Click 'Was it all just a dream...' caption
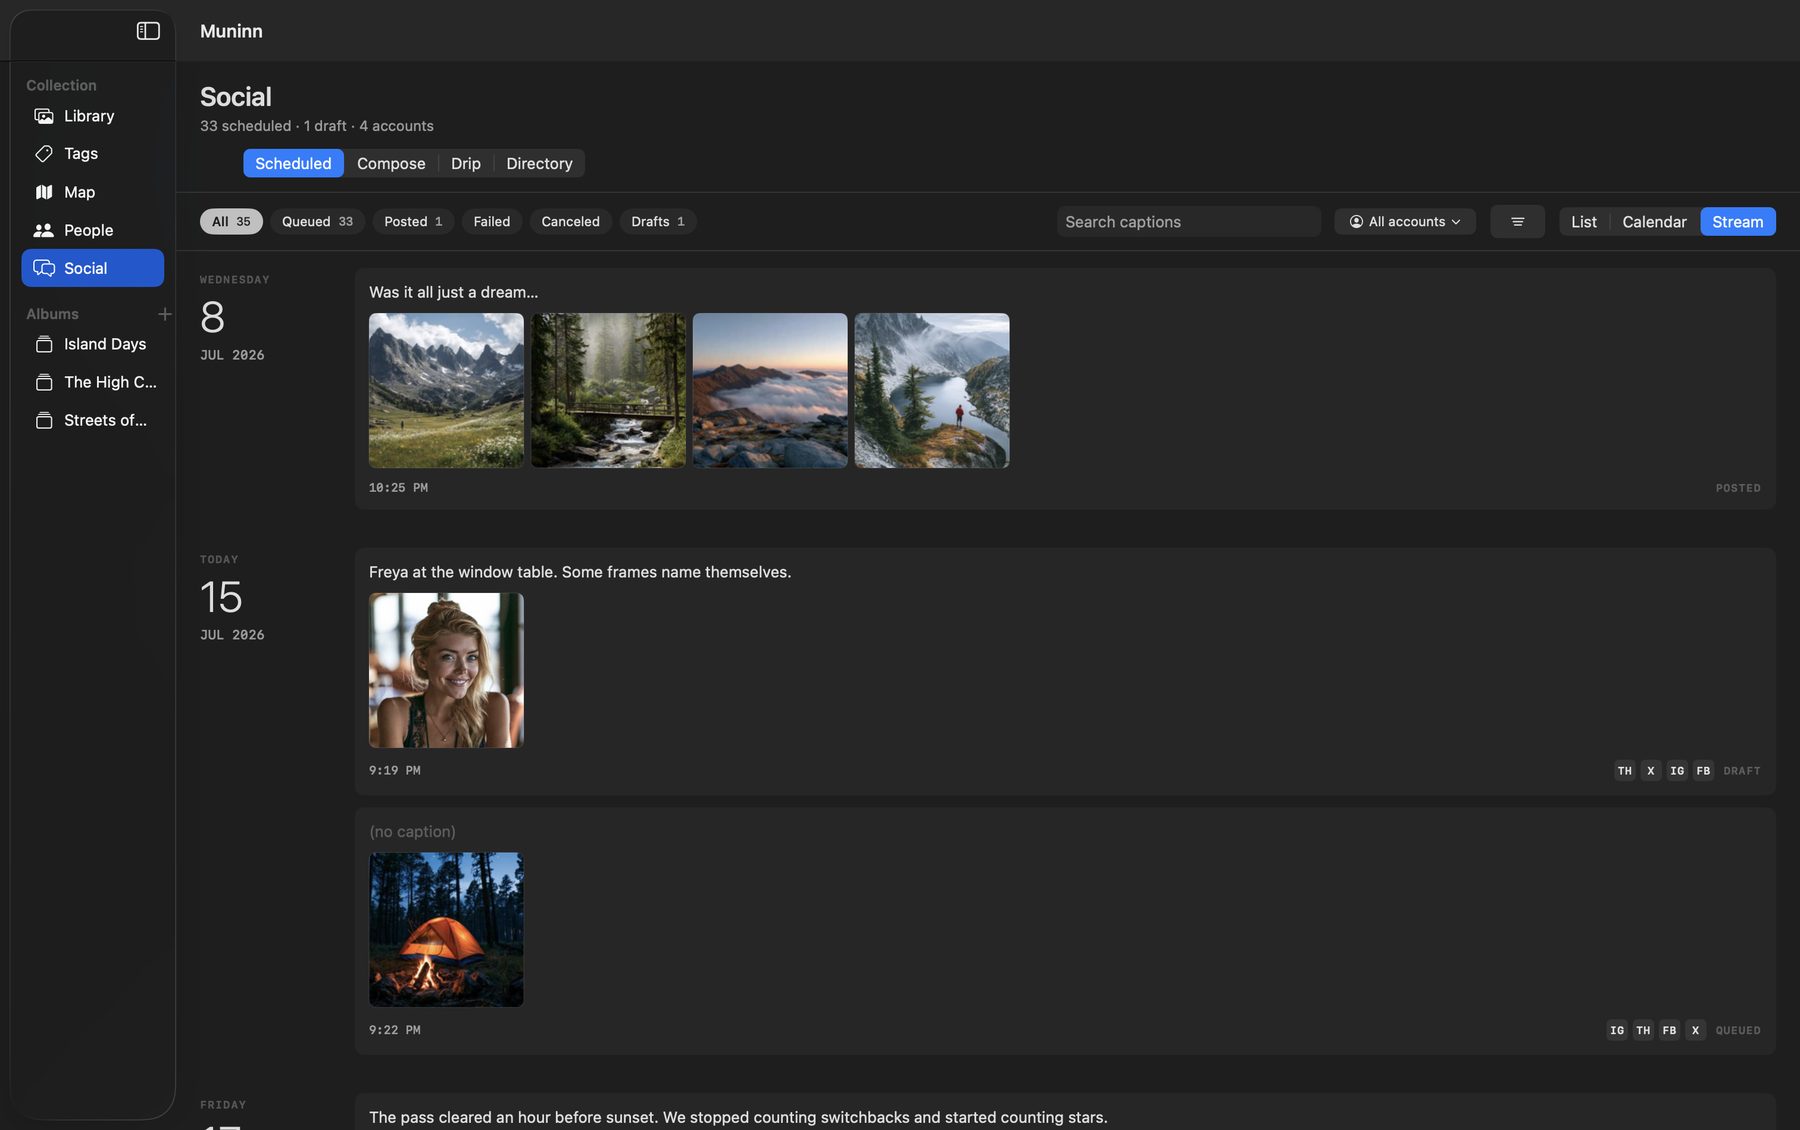This screenshot has height=1130, width=1800. (453, 292)
